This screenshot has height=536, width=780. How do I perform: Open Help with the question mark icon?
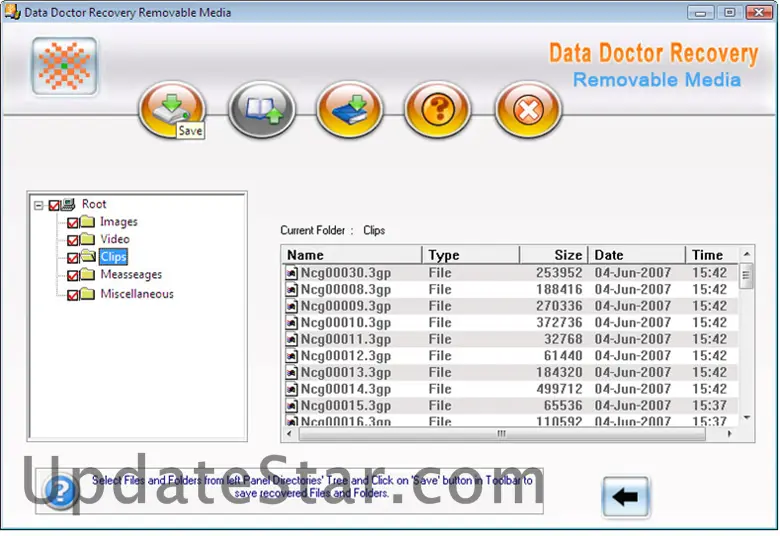point(438,108)
